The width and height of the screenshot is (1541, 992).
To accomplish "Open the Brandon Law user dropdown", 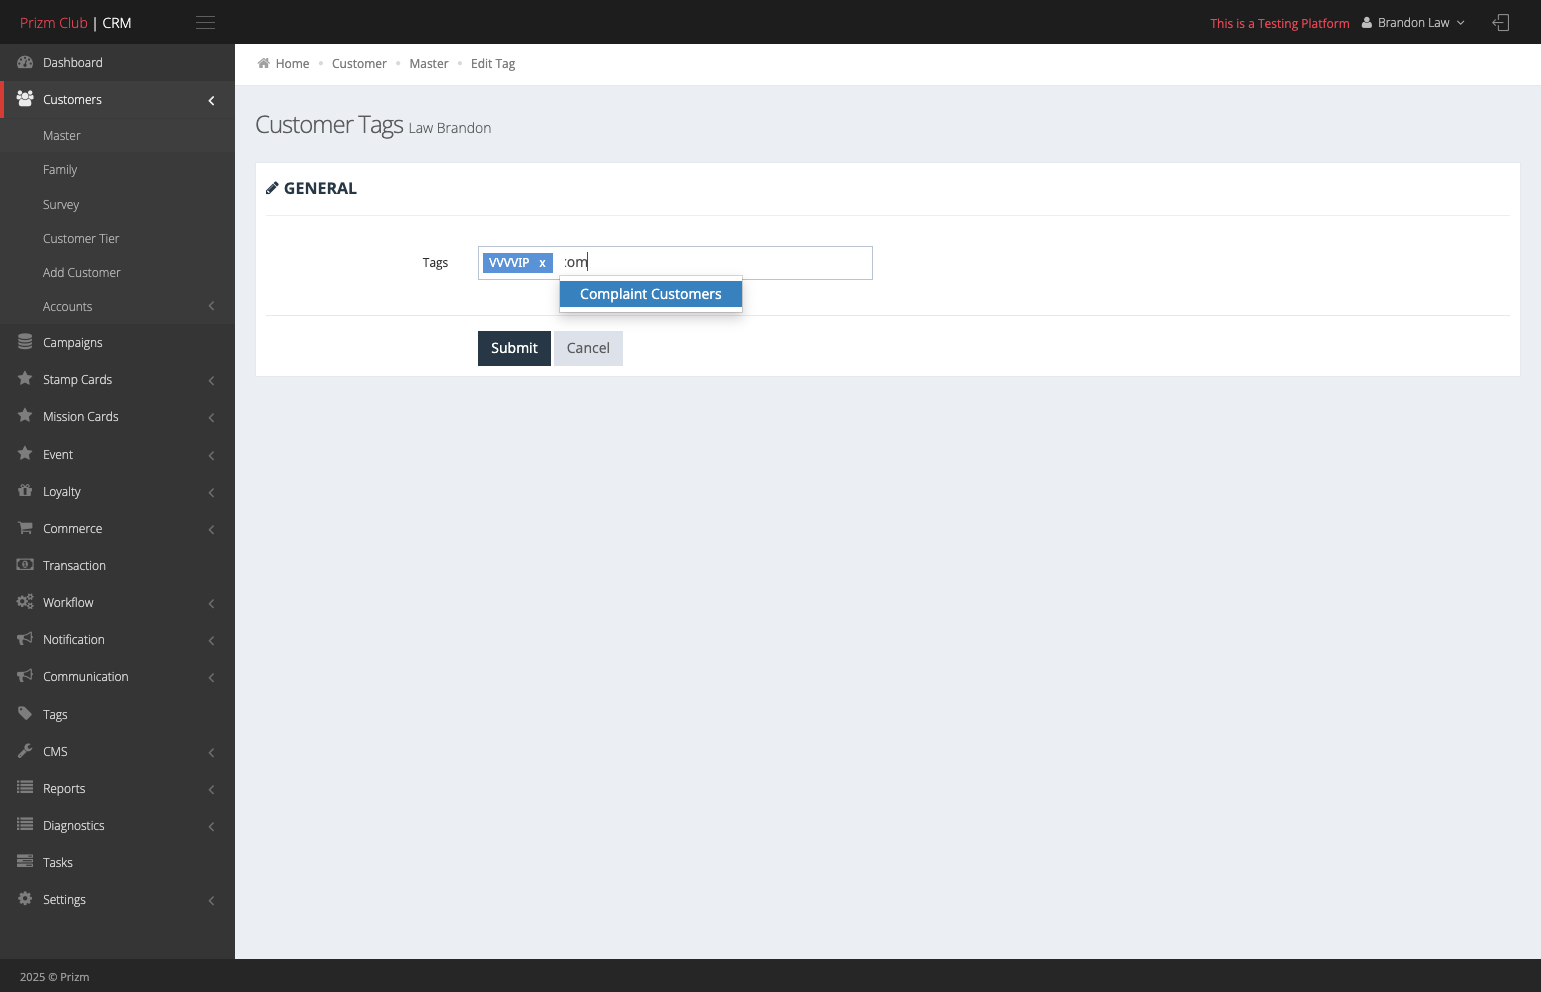I will click(x=1413, y=23).
